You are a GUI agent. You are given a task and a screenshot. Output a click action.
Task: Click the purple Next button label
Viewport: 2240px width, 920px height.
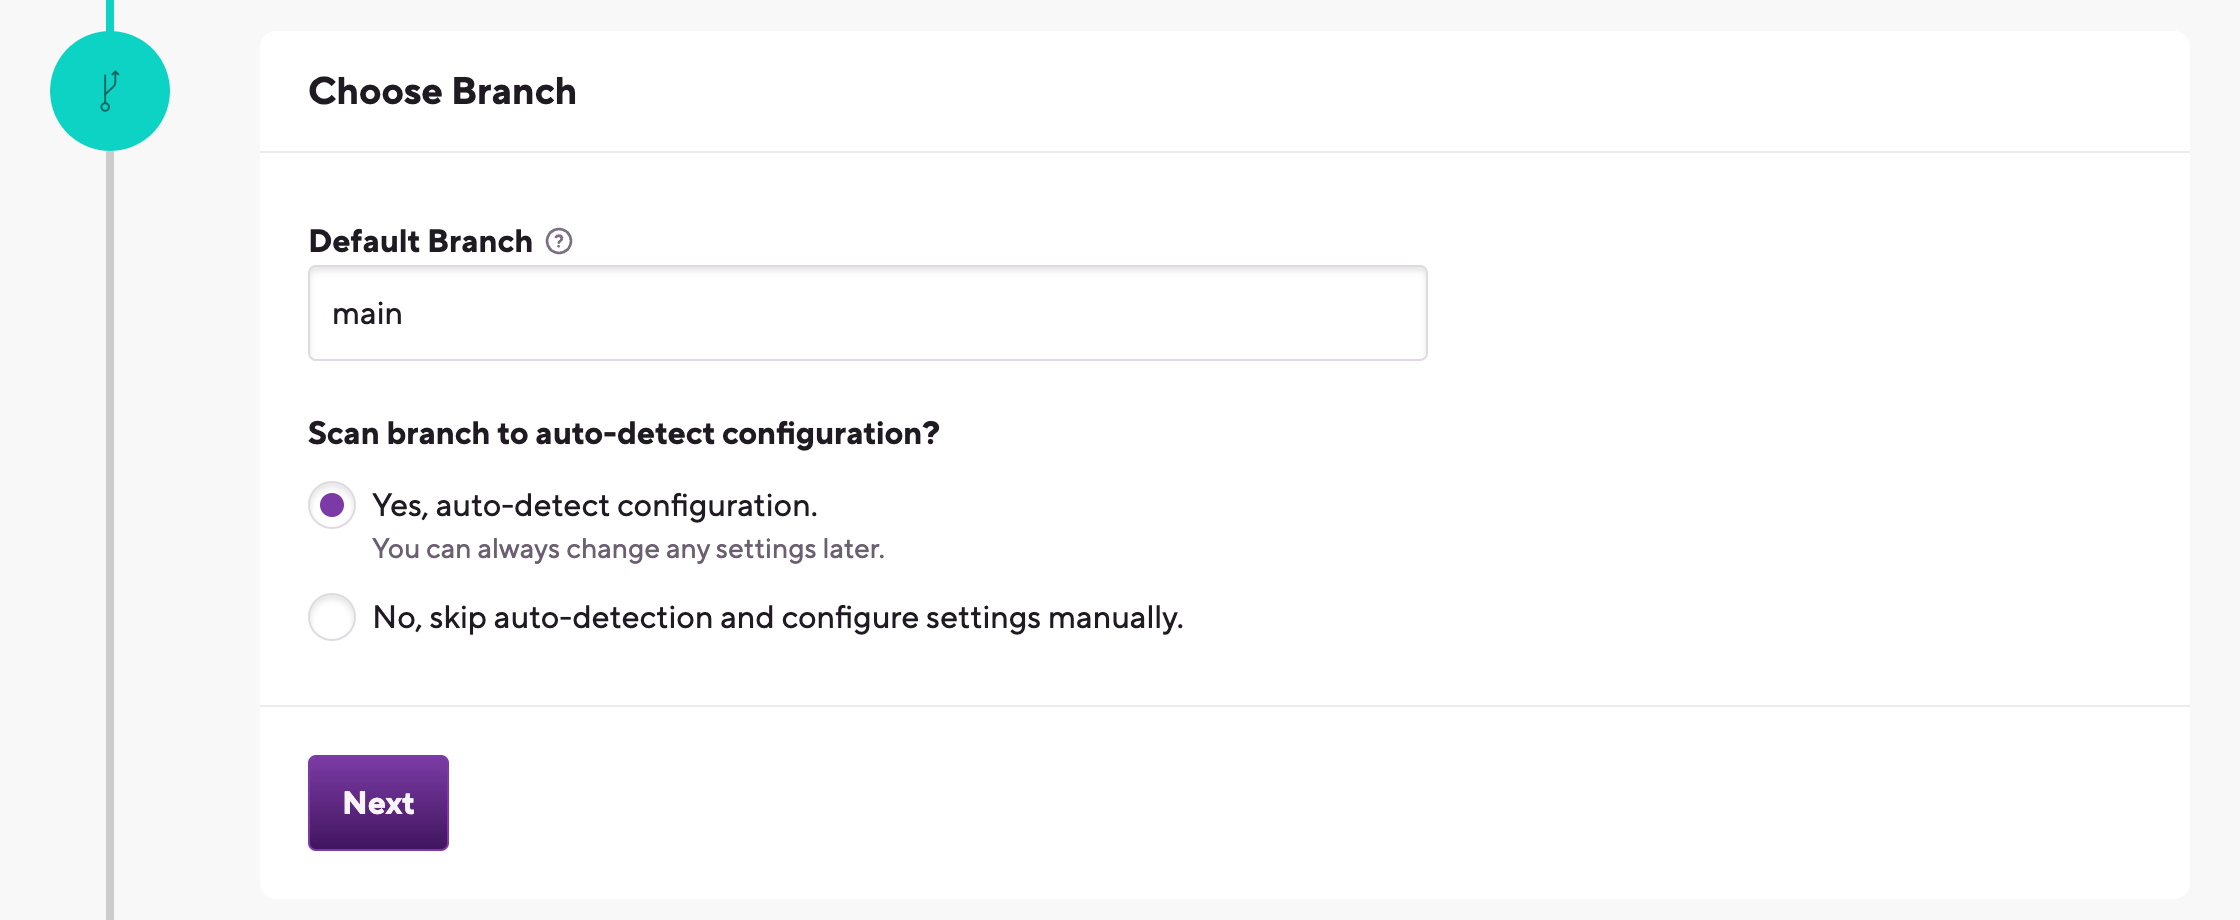click(x=378, y=803)
